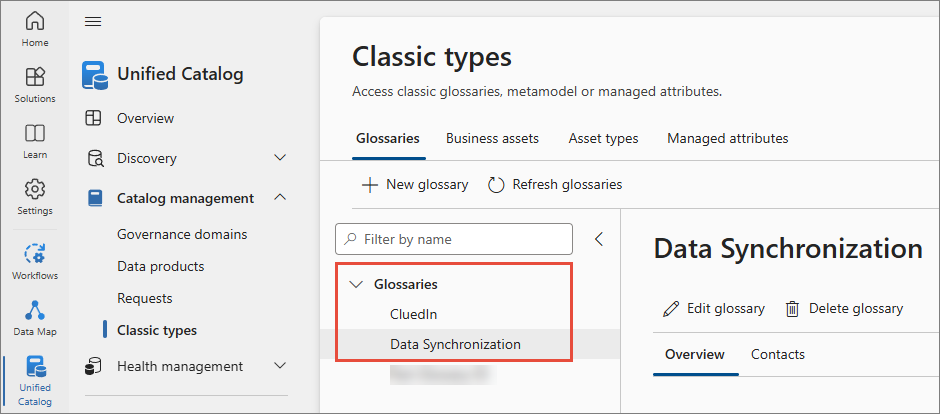940x414 pixels.
Task: Open the Data Map icon
Action: click(35, 310)
